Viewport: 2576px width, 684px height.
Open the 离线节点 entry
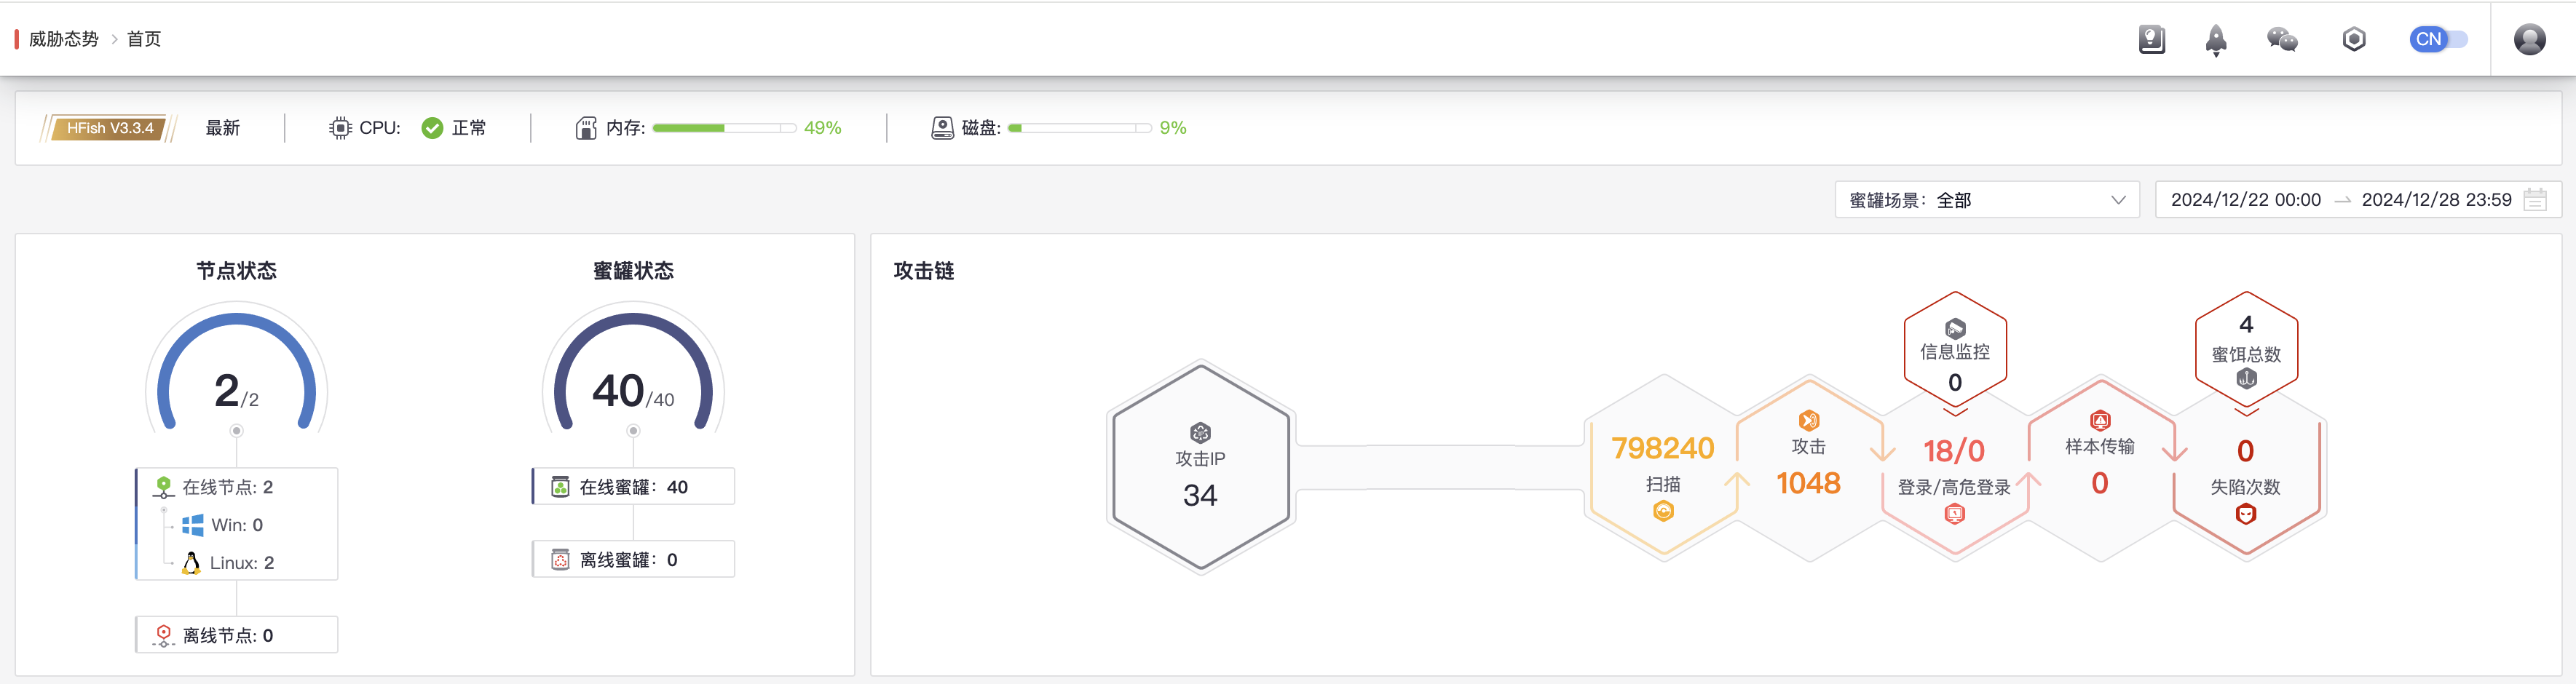(237, 635)
